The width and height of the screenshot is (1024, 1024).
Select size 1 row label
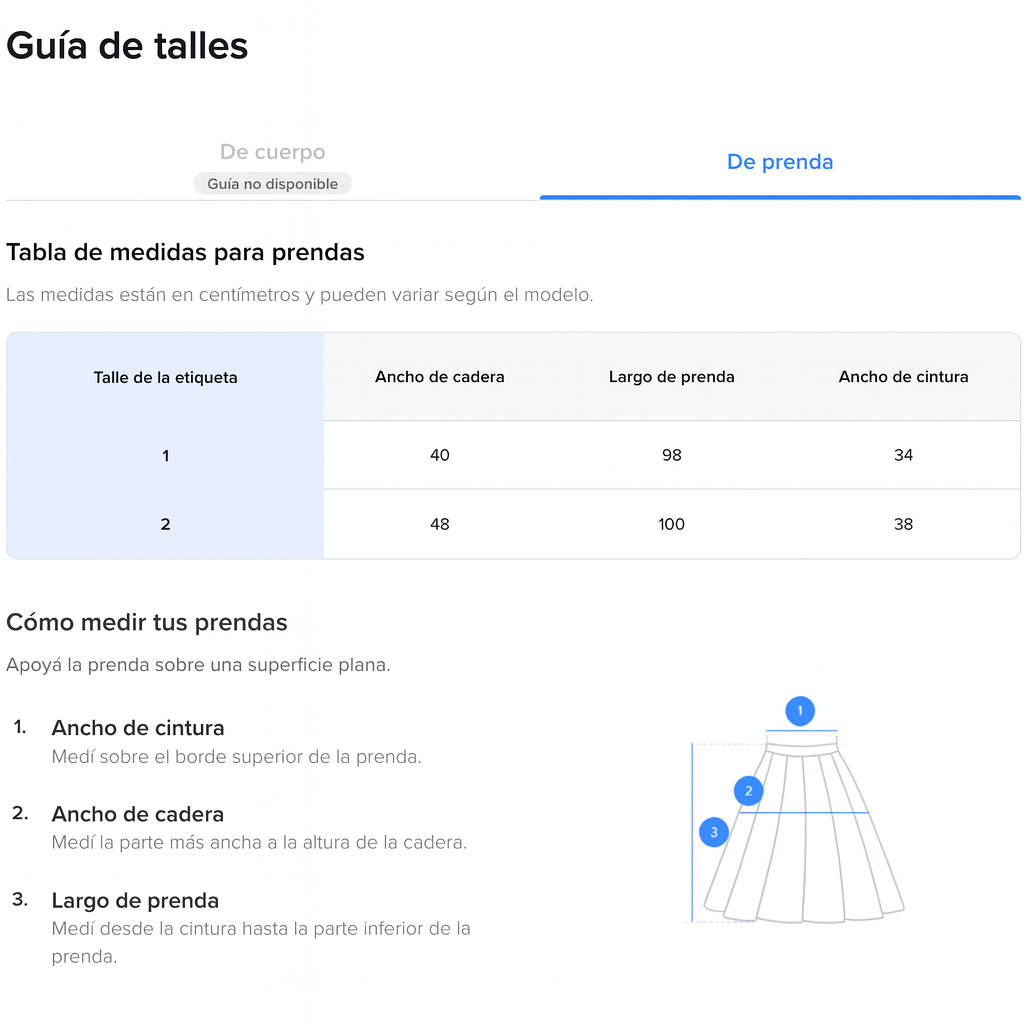click(x=165, y=455)
